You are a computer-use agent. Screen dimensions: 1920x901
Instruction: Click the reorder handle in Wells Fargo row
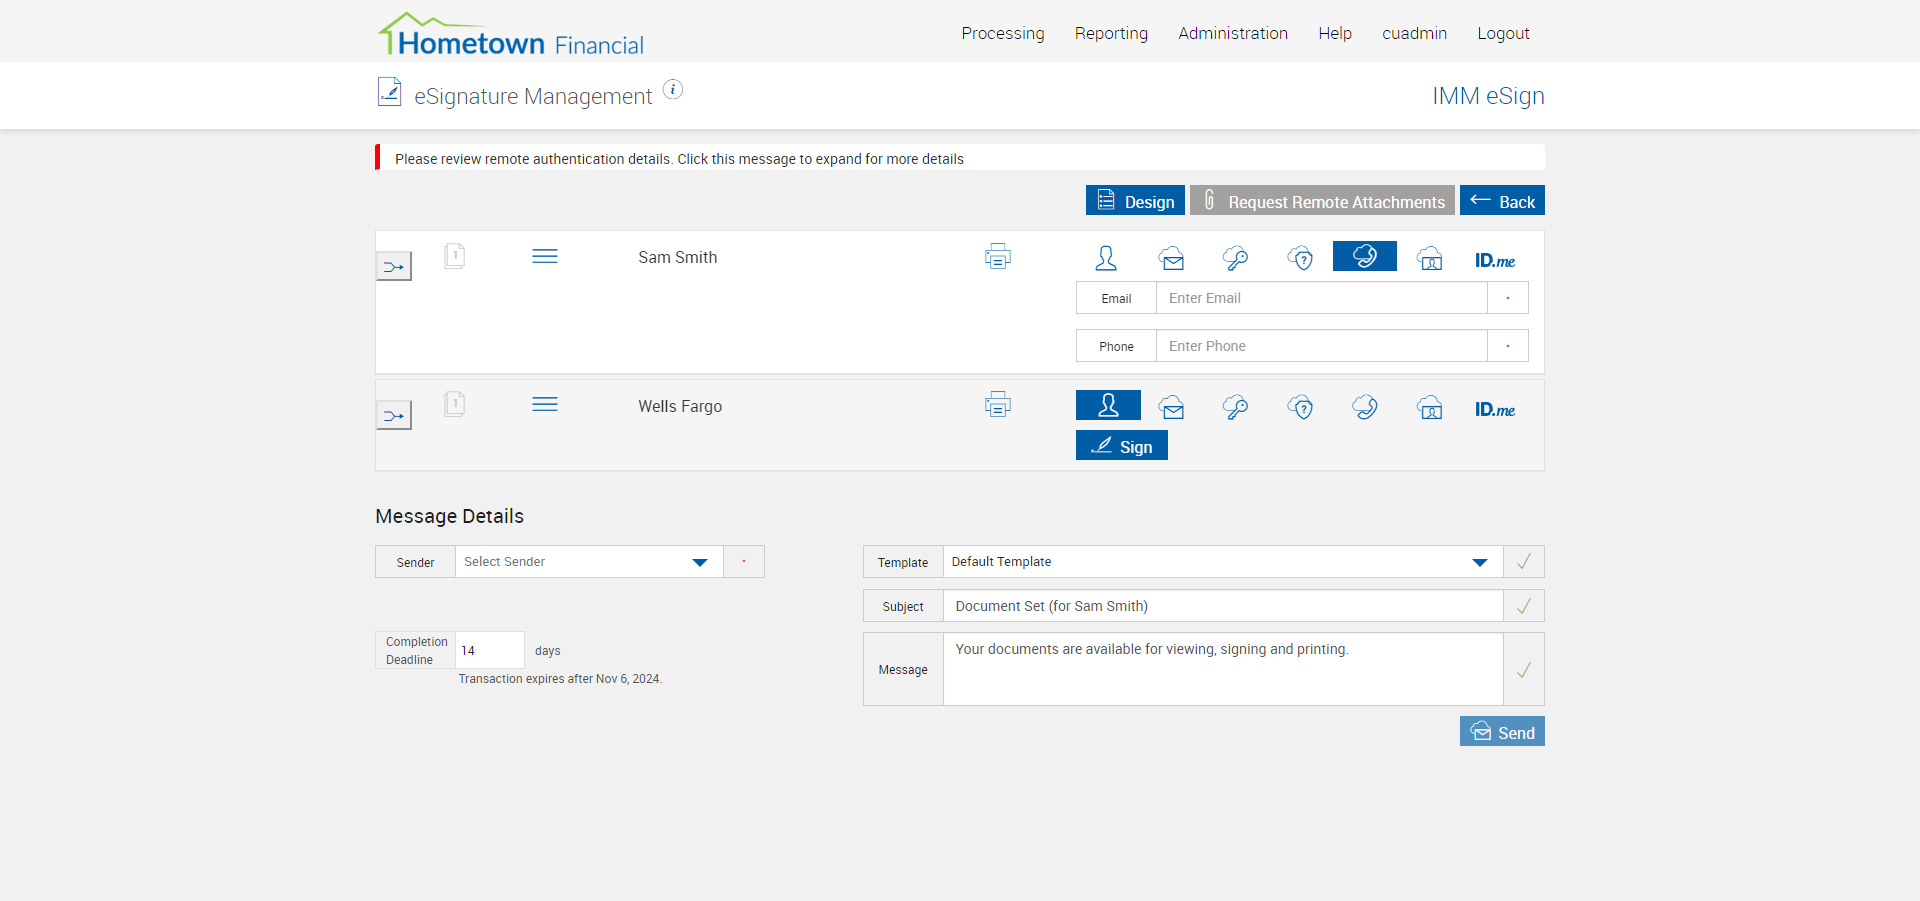[545, 404]
